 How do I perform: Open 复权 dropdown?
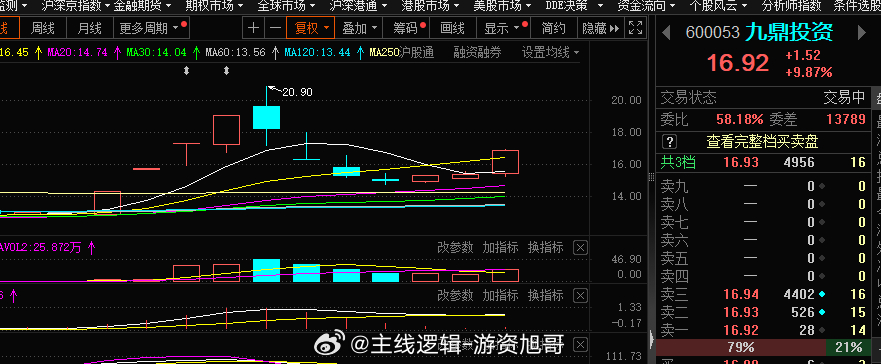(x=311, y=28)
